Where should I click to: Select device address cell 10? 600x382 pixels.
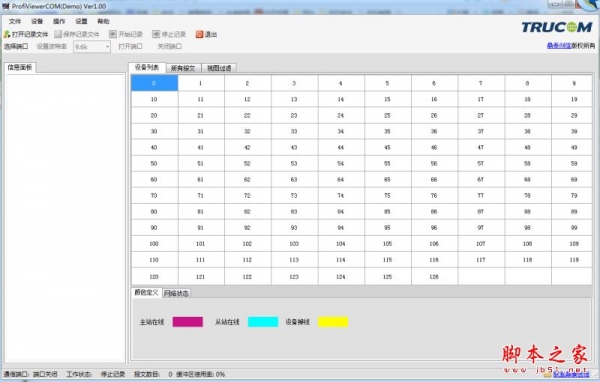pyautogui.click(x=155, y=99)
